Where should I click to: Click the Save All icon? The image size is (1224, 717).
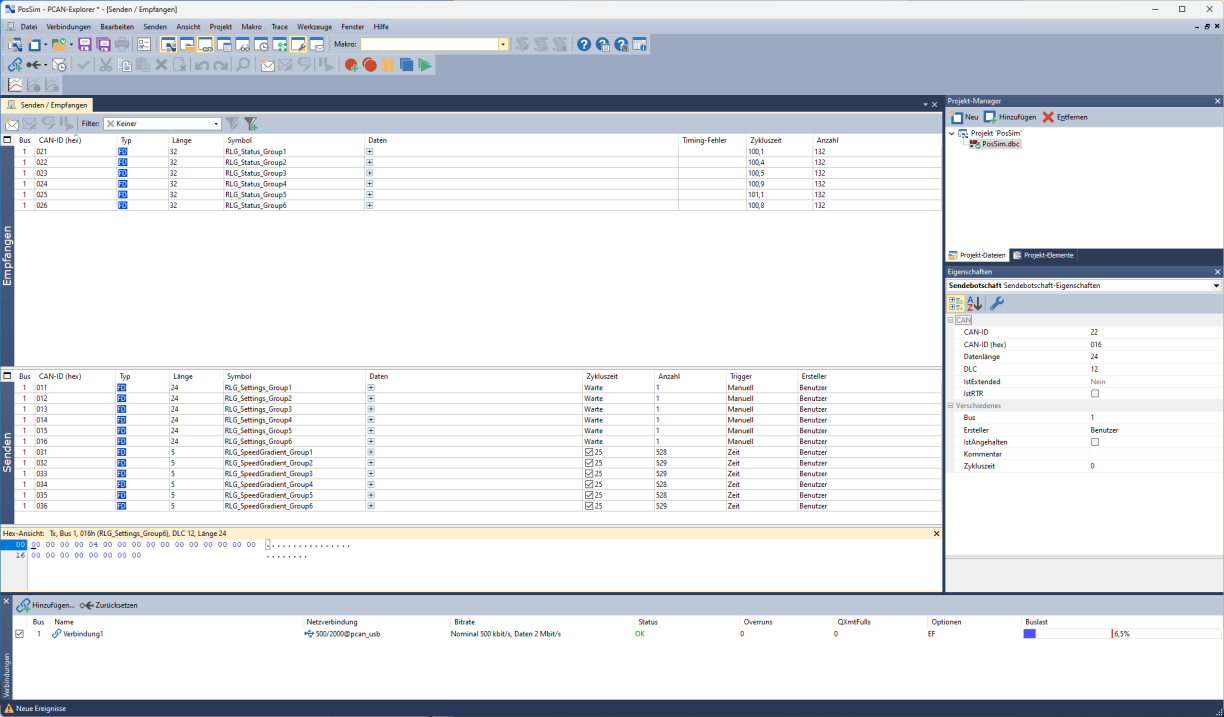[x=104, y=45]
